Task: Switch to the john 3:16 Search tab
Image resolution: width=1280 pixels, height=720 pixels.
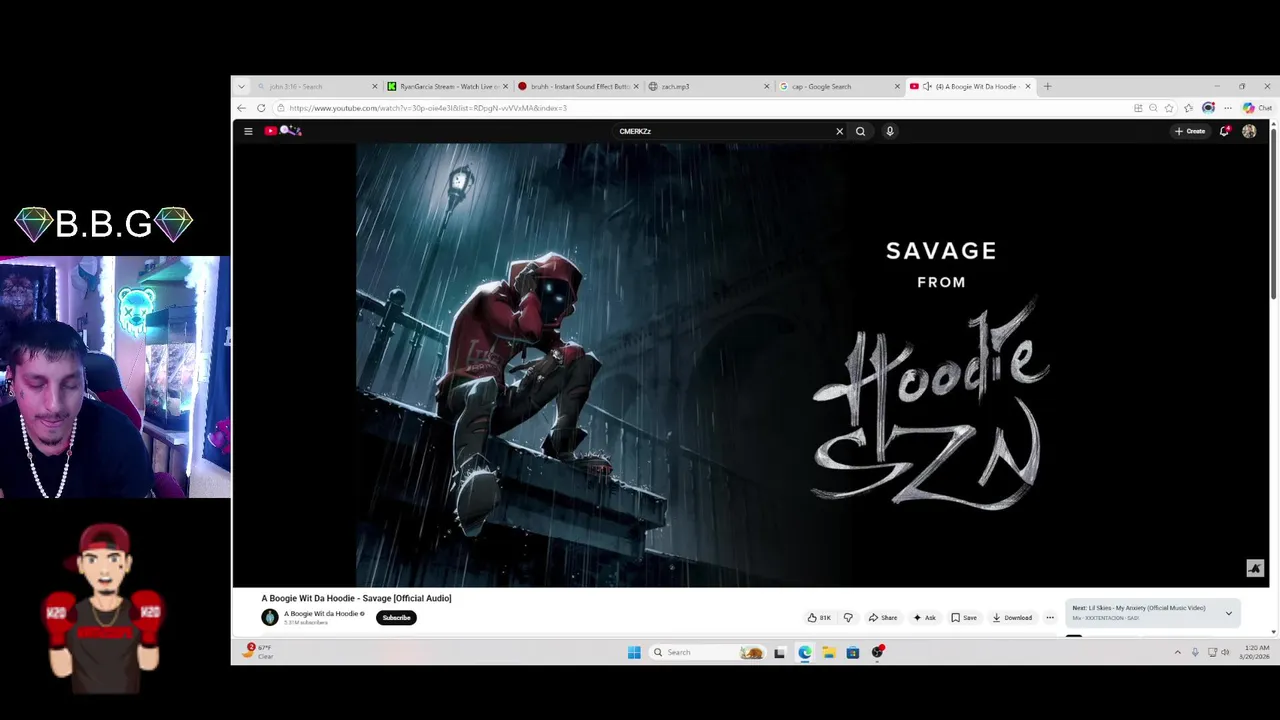Action: tap(316, 86)
